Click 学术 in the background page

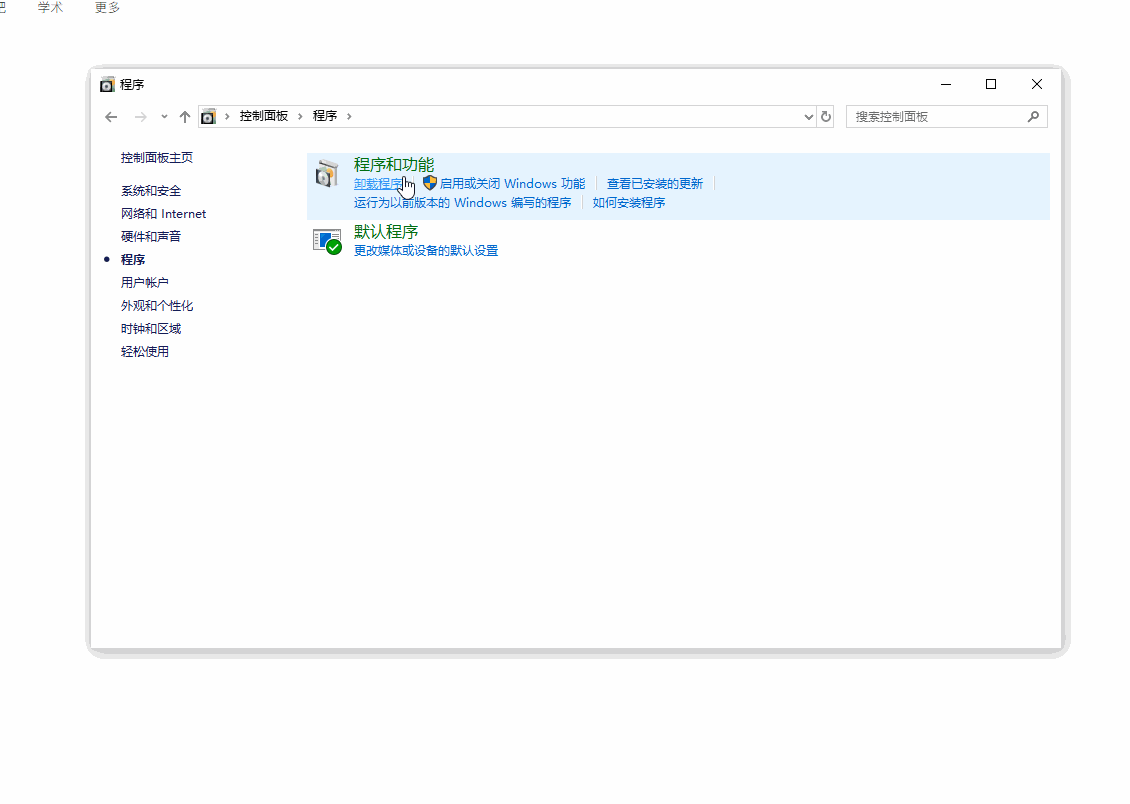pyautogui.click(x=50, y=7)
